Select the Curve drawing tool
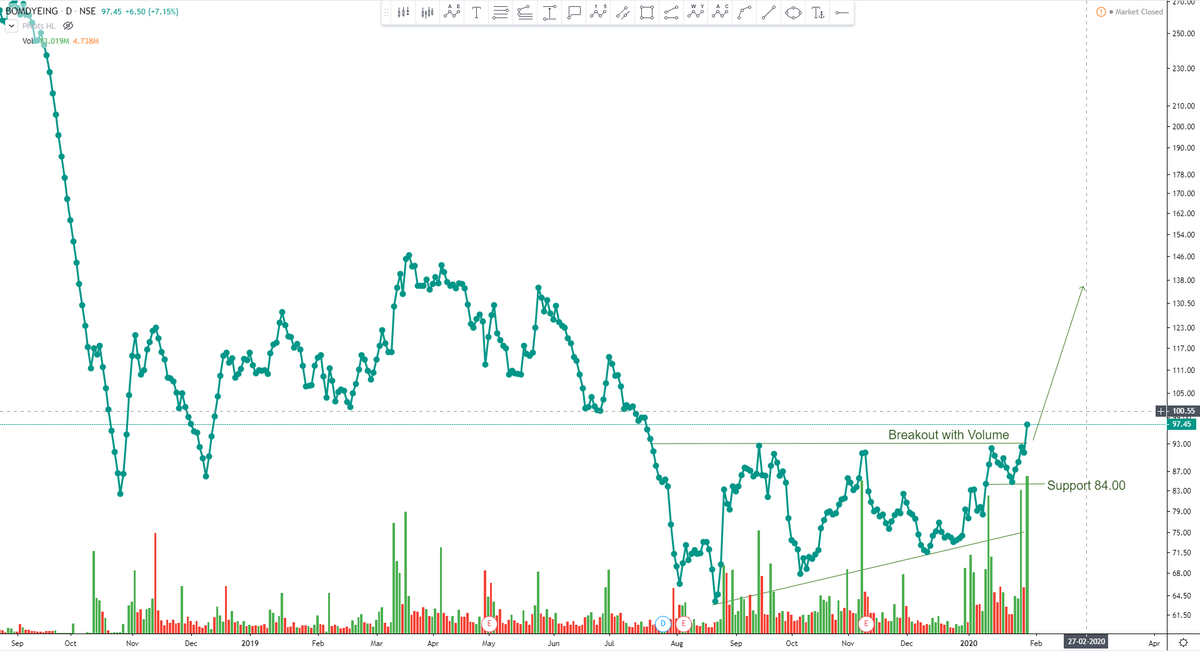This screenshot has height=656, width=1200. [x=744, y=13]
